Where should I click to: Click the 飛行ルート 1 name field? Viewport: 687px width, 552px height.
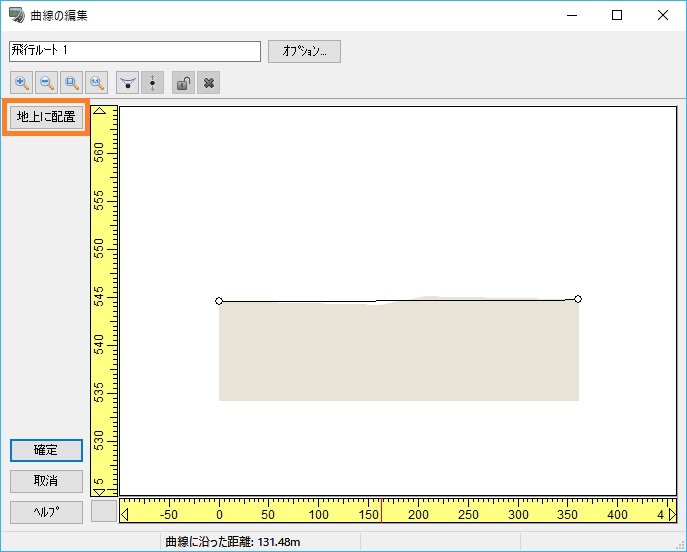tap(135, 51)
